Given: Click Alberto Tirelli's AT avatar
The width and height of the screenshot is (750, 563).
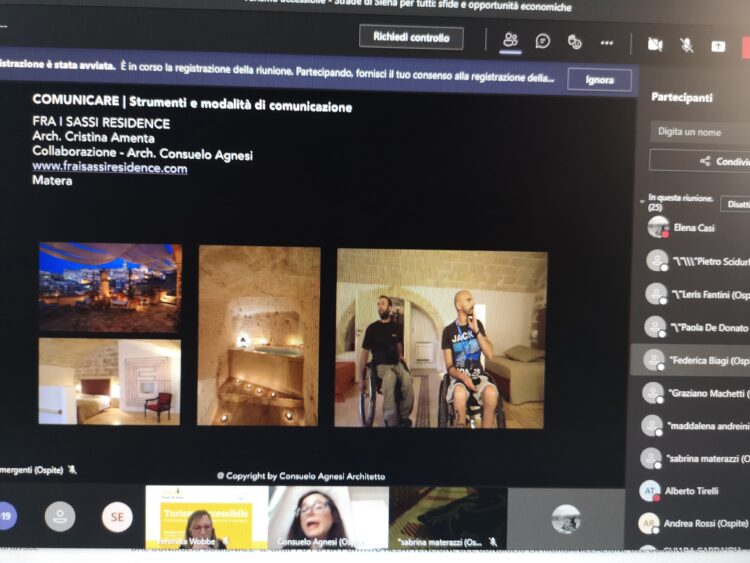Looking at the screenshot, I should coord(650,491).
